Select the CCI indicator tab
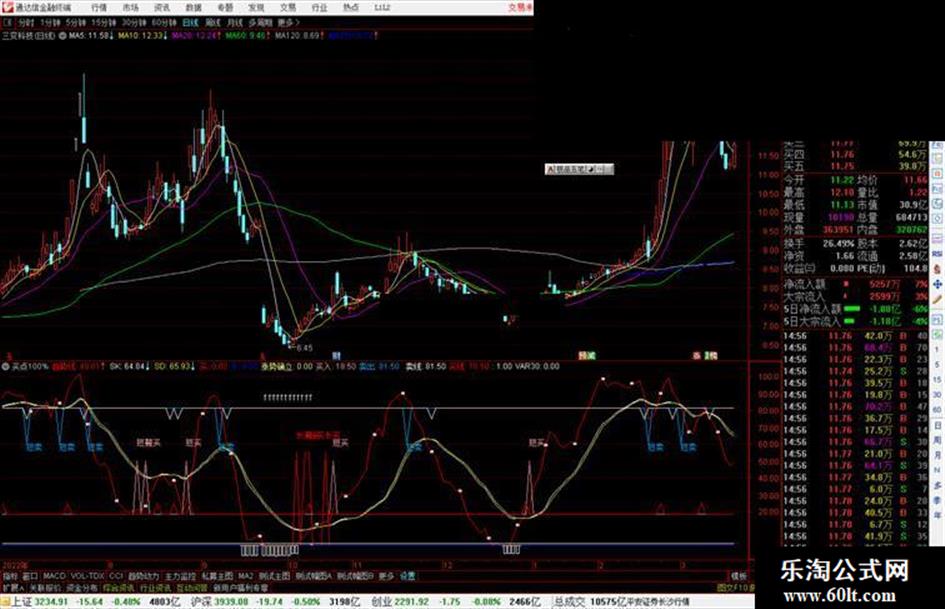 coord(116,576)
